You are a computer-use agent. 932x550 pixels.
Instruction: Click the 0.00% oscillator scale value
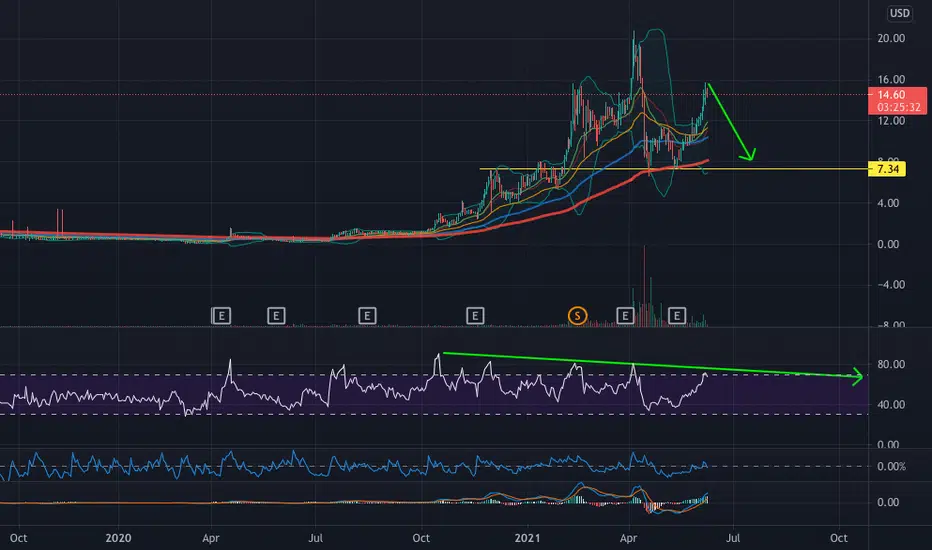click(891, 467)
